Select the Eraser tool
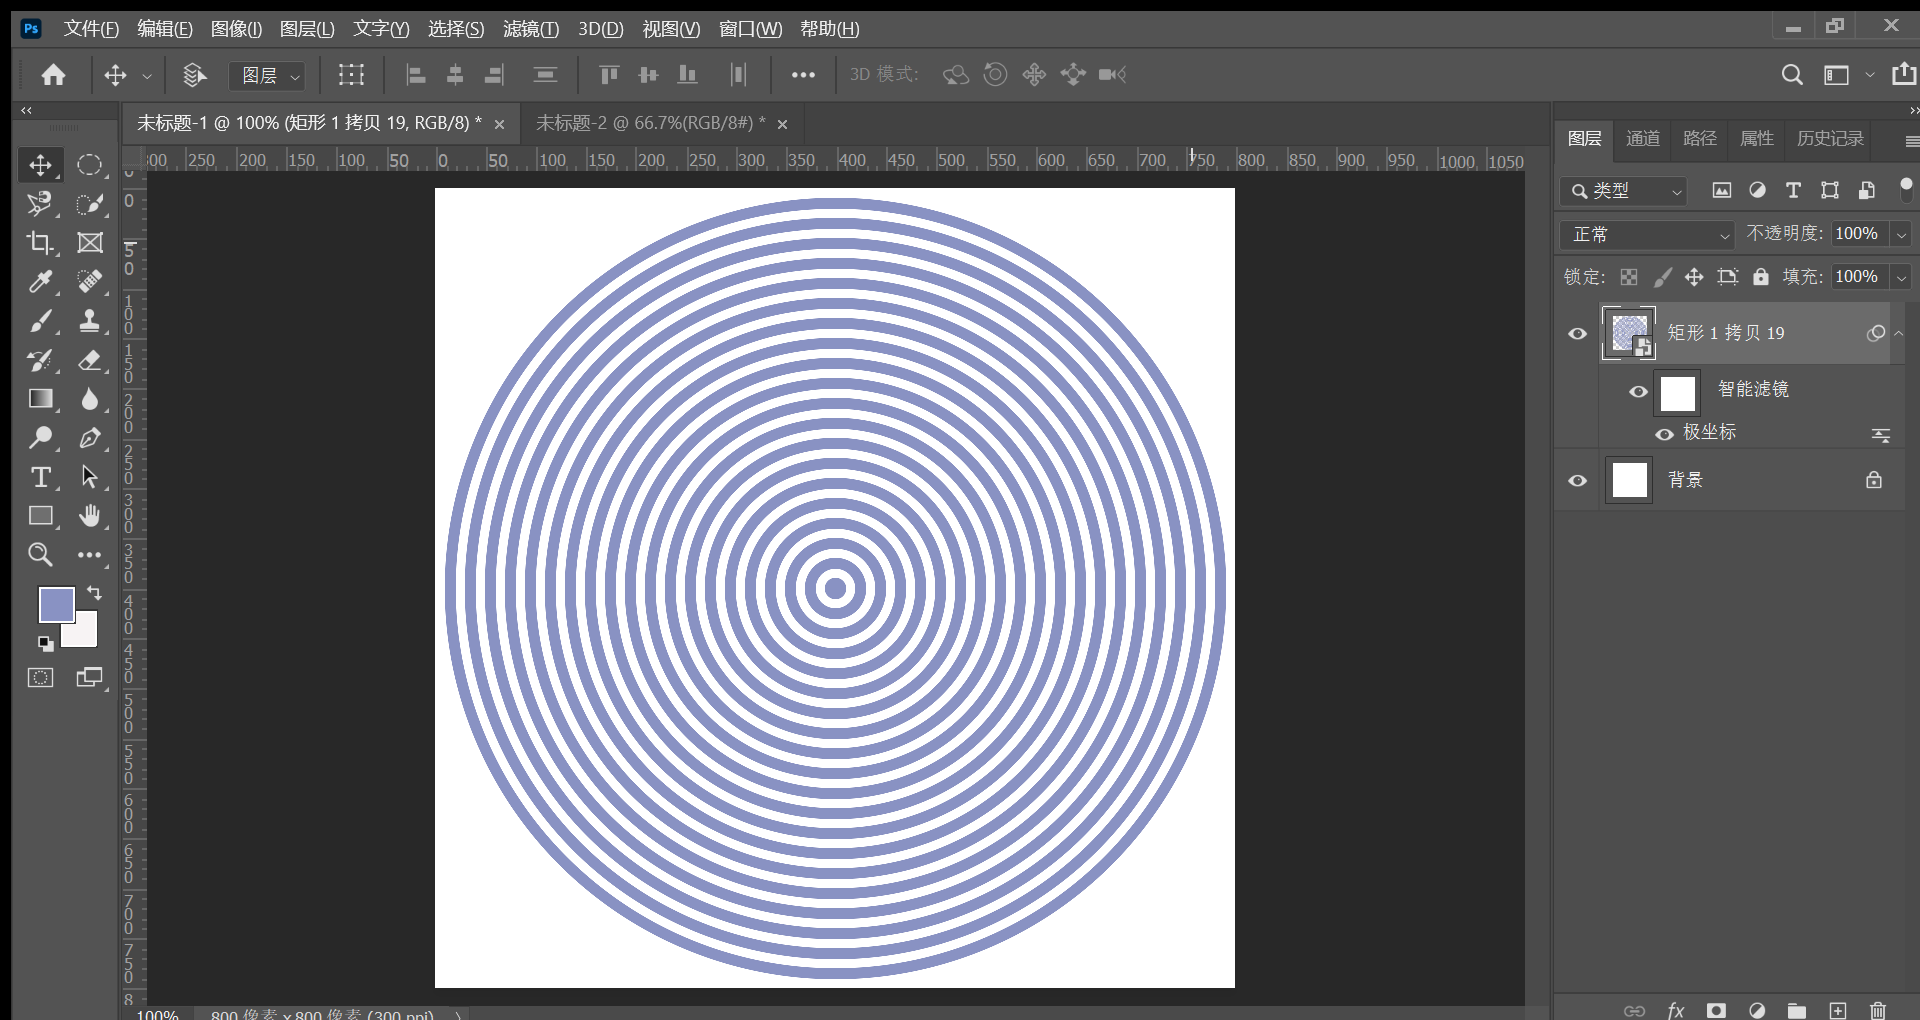The image size is (1920, 1020). [x=90, y=360]
